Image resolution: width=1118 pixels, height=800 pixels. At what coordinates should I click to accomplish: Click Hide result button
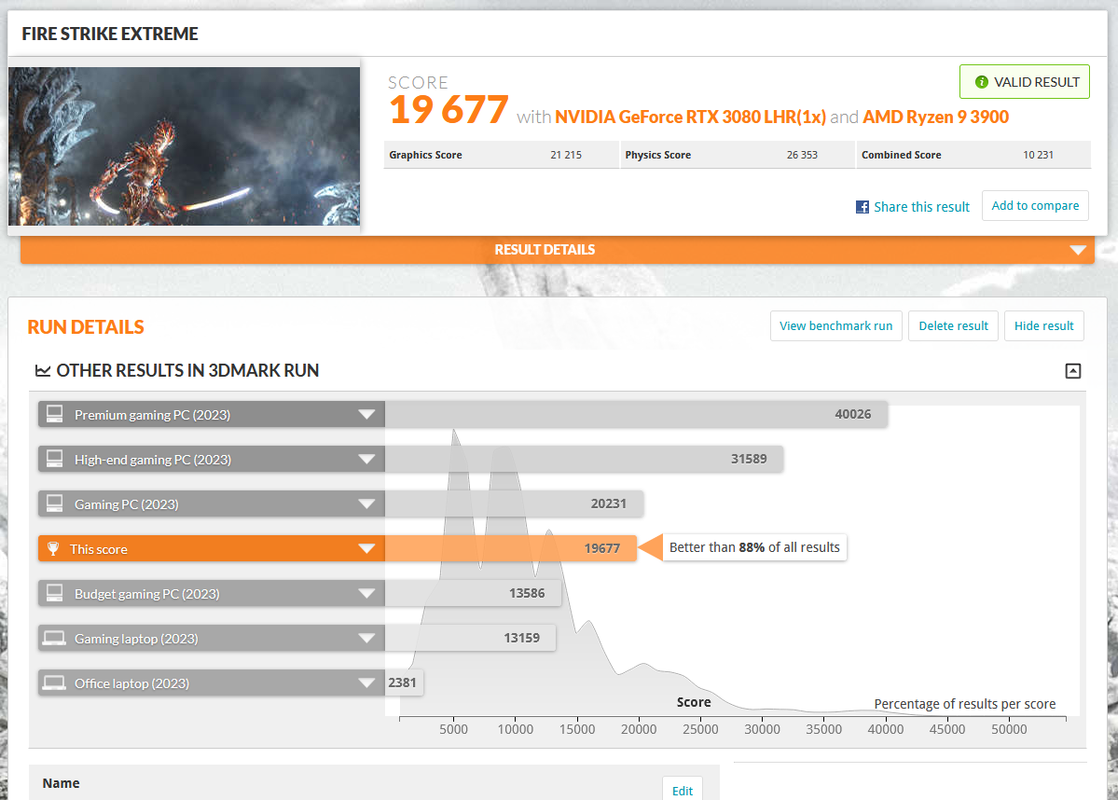[x=1044, y=326]
